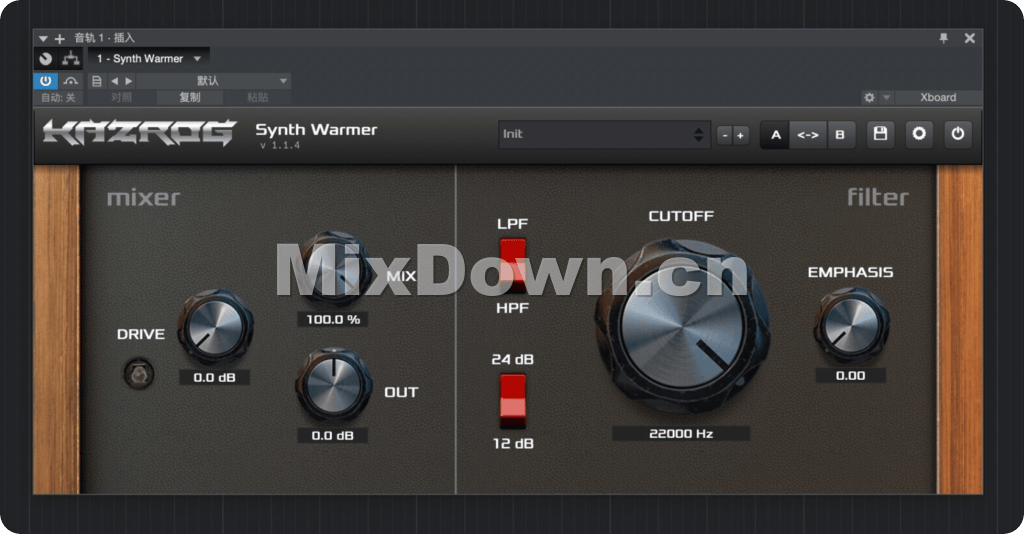Image resolution: width=1024 pixels, height=534 pixels.
Task: Open the DAW header gear settings icon
Action: 869,97
